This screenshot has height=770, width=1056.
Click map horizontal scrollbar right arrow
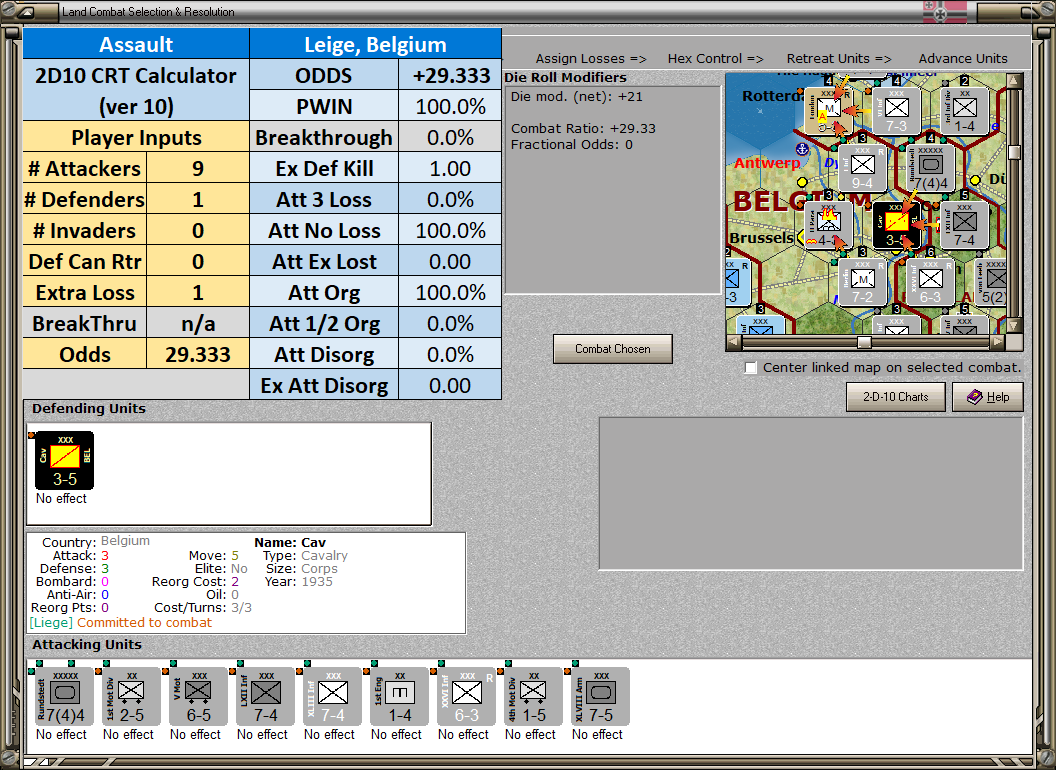pyautogui.click(x=998, y=342)
